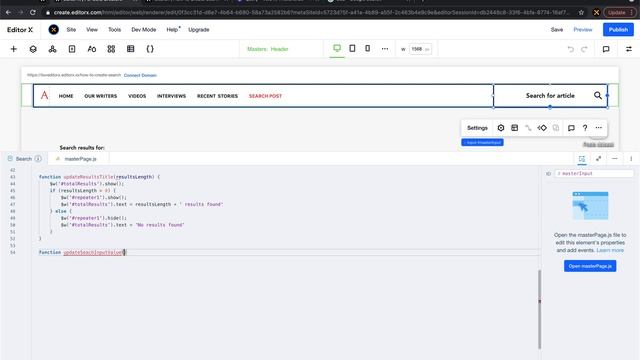Viewport: 640px width, 360px height.
Task: Click the red A site logo
Action: point(44,96)
